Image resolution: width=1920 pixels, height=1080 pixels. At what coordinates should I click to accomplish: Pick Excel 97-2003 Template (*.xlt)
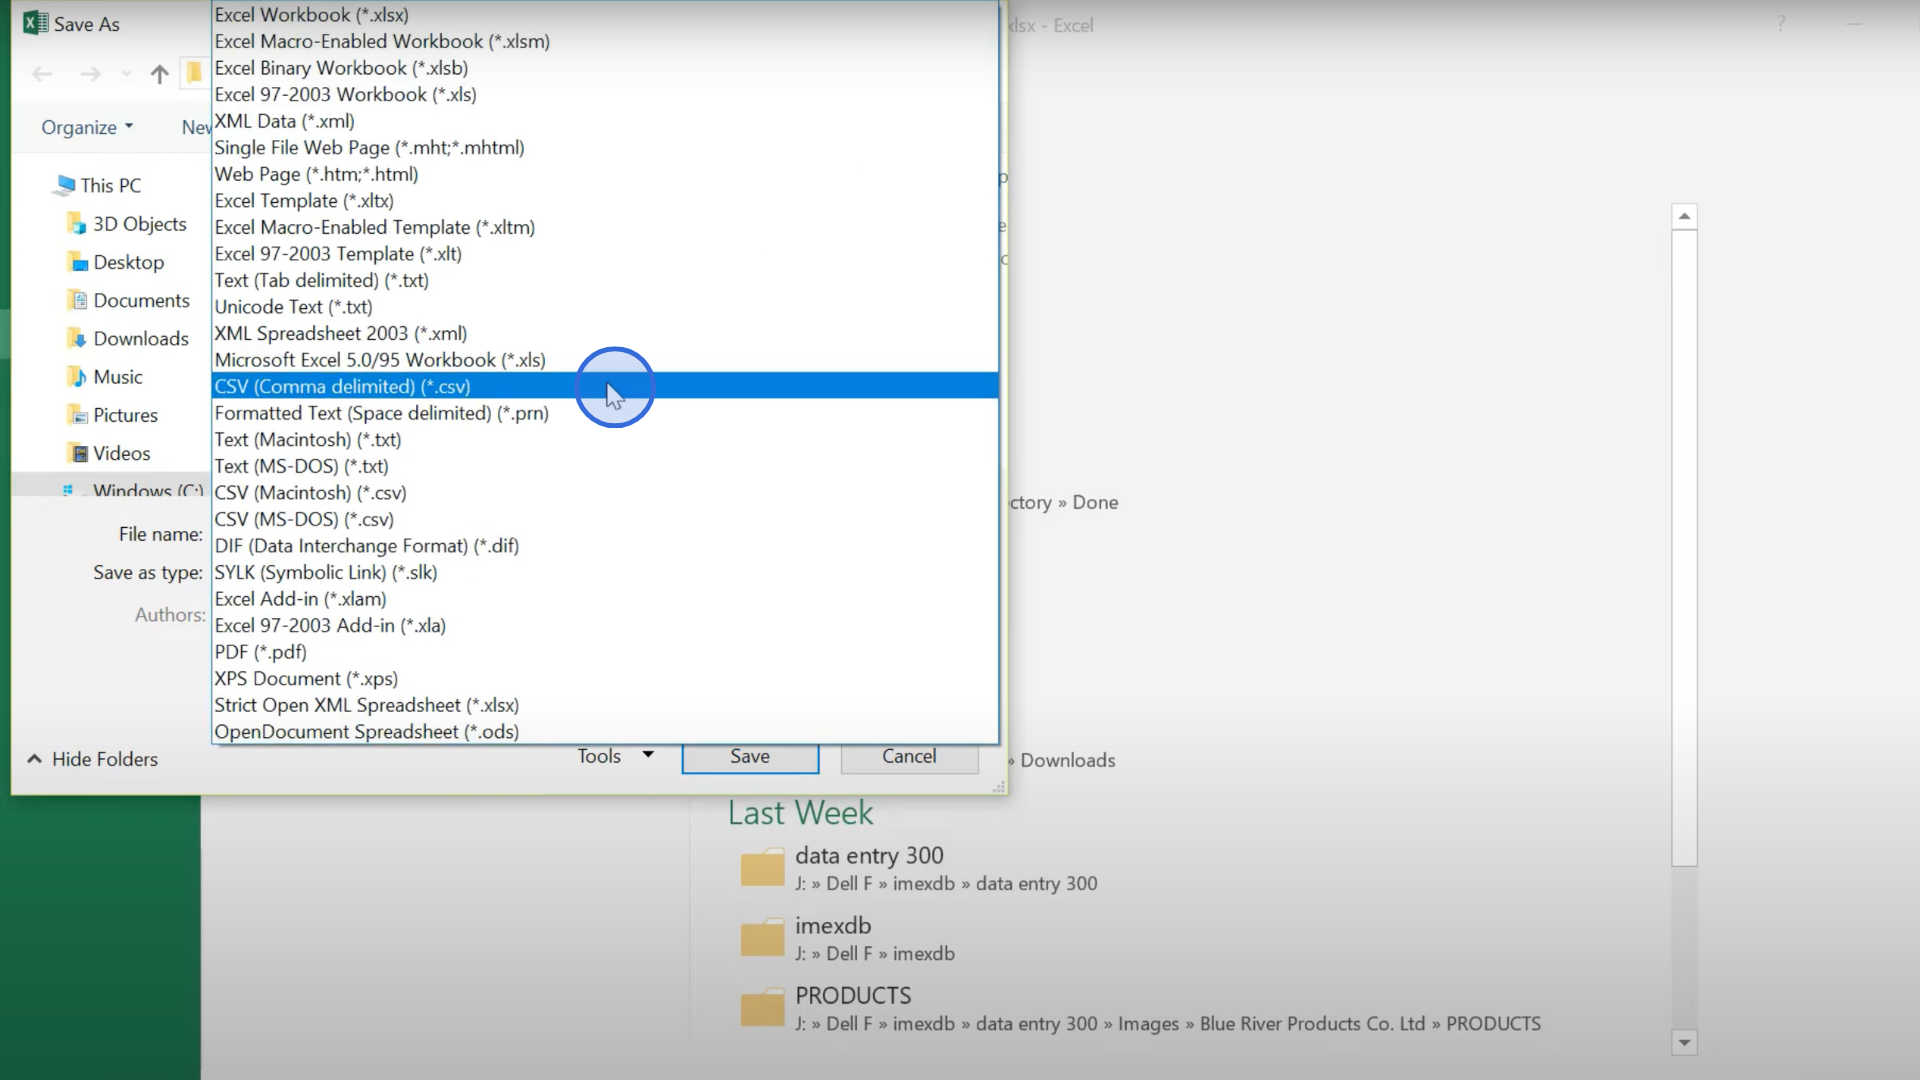click(605, 254)
